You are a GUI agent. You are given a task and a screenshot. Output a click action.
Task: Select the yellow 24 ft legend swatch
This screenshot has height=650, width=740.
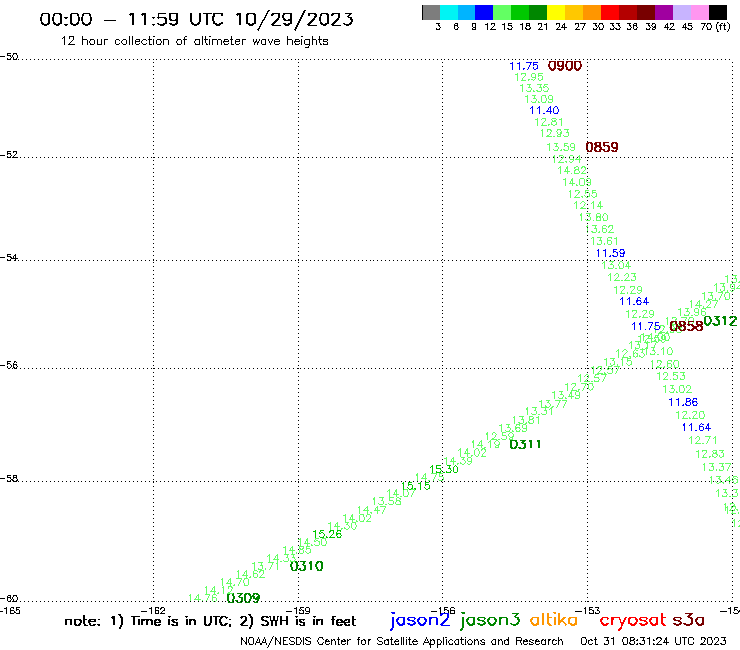click(x=556, y=12)
